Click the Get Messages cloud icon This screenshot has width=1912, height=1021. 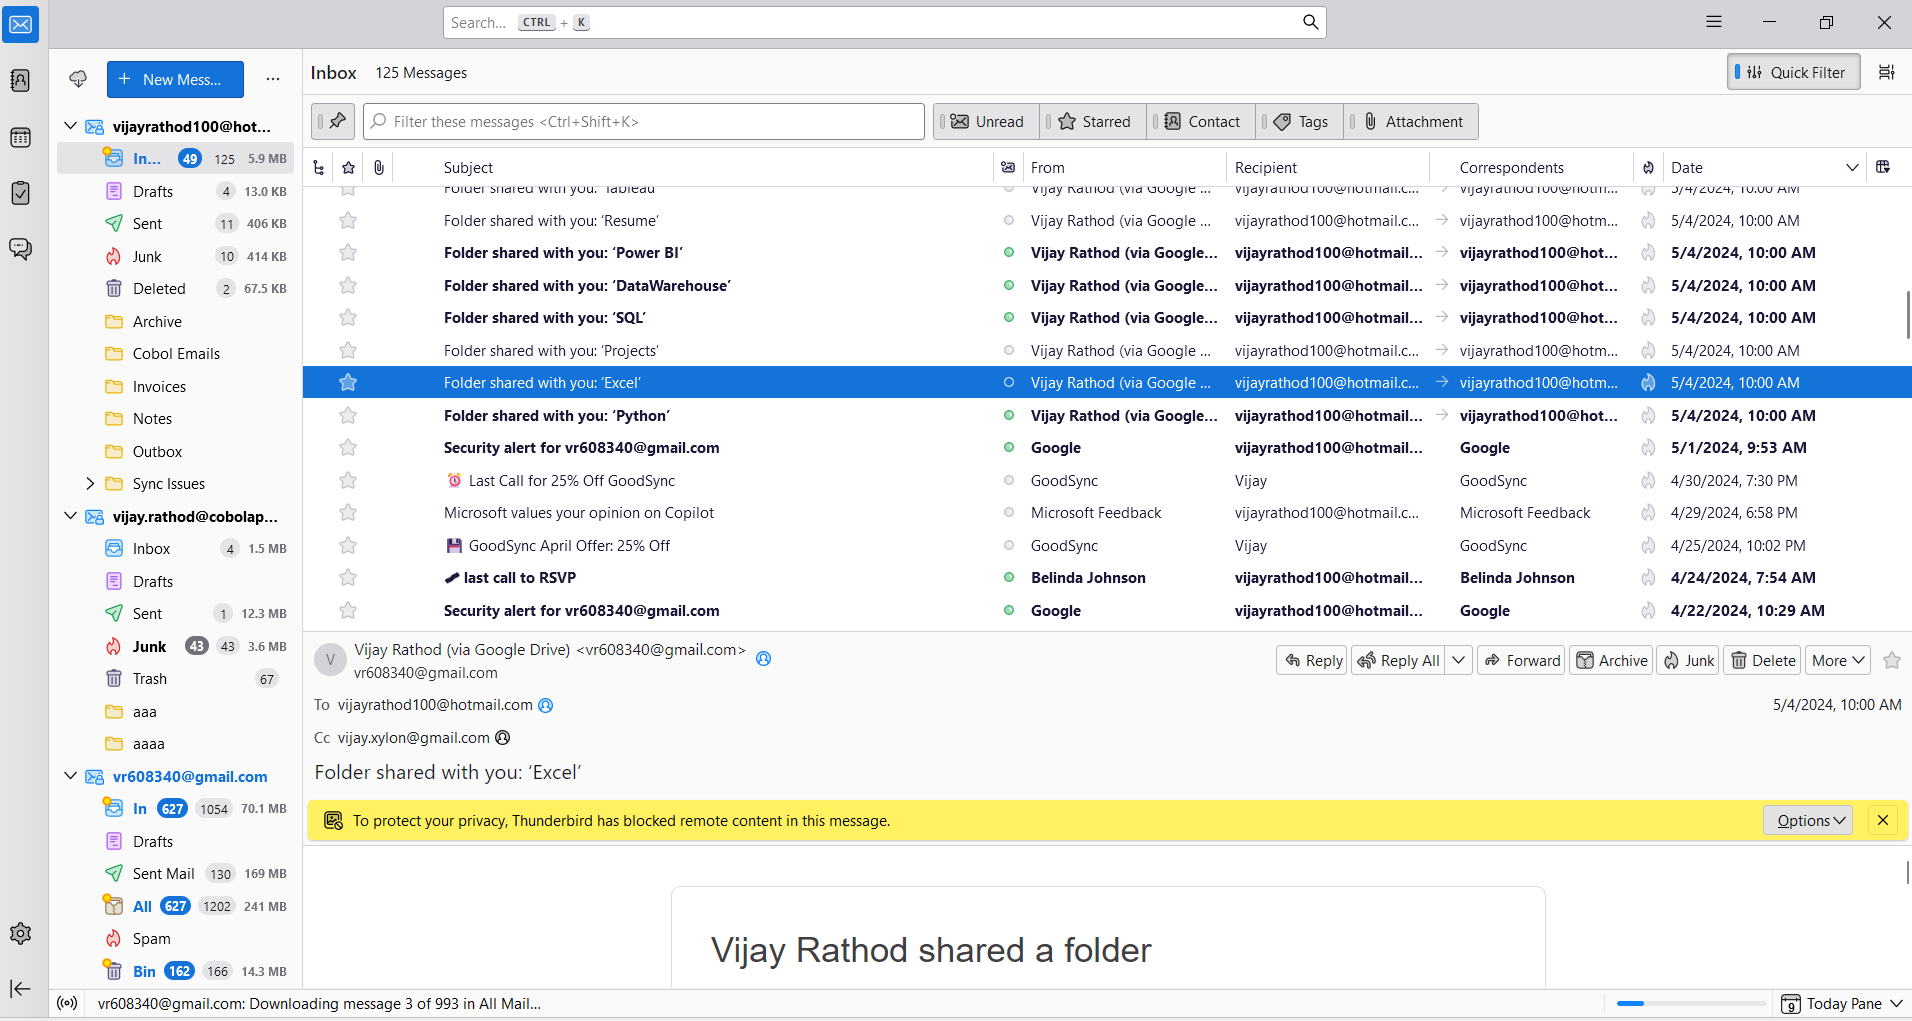(x=78, y=79)
